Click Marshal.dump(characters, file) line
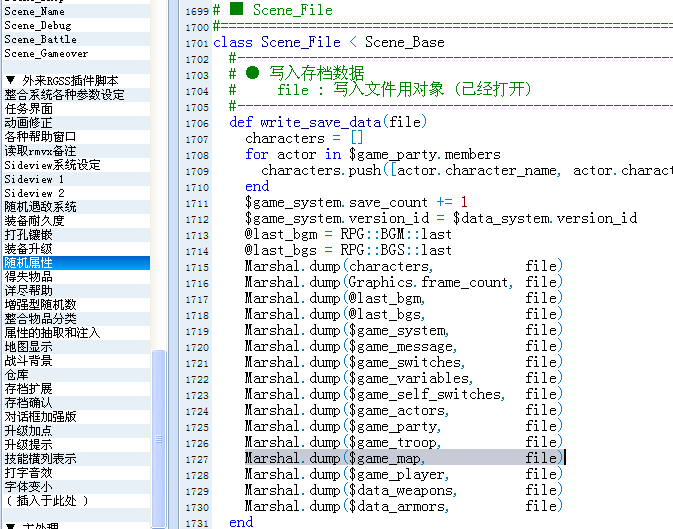This screenshot has height=529, width=673. pyautogui.click(x=403, y=267)
